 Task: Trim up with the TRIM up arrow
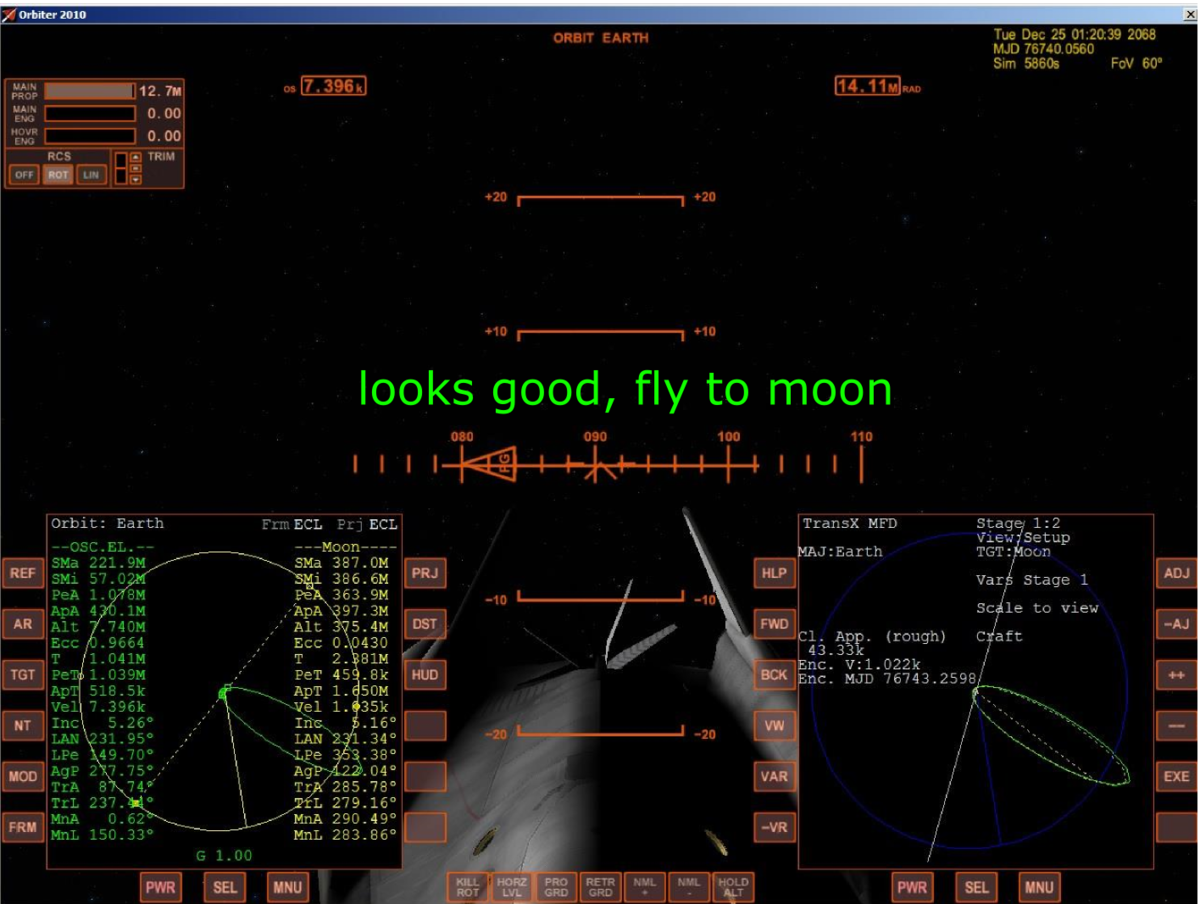(x=137, y=157)
